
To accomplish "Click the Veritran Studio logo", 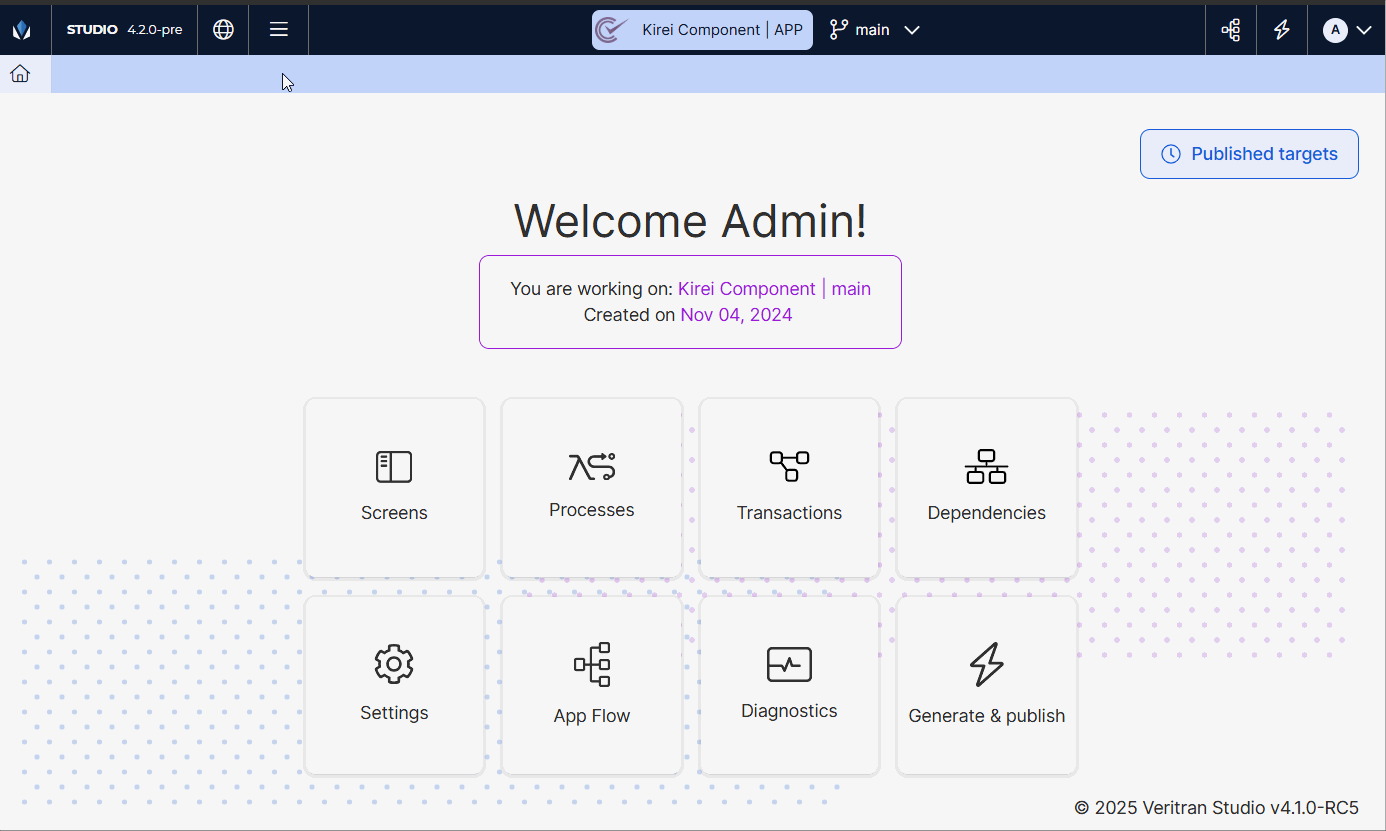I will [x=22, y=29].
